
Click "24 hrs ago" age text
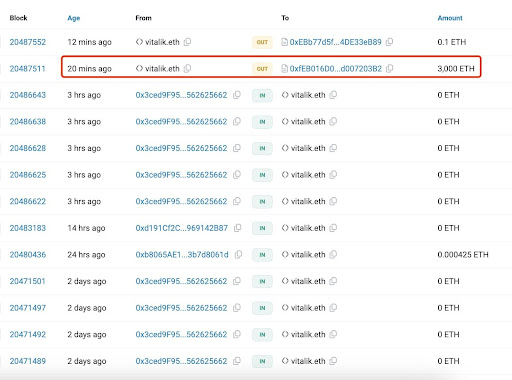[x=86, y=255]
